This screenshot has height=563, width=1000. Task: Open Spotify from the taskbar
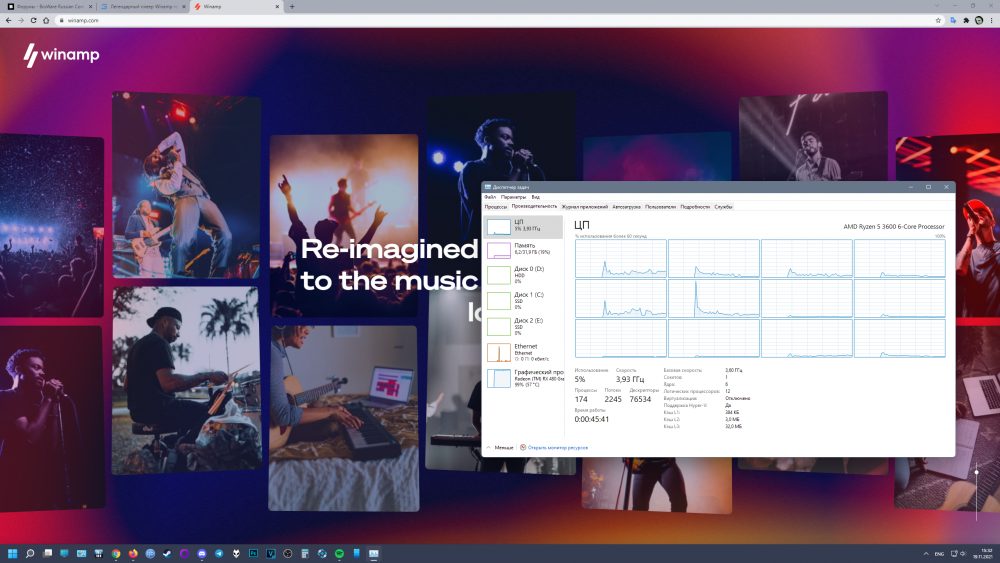[338, 553]
